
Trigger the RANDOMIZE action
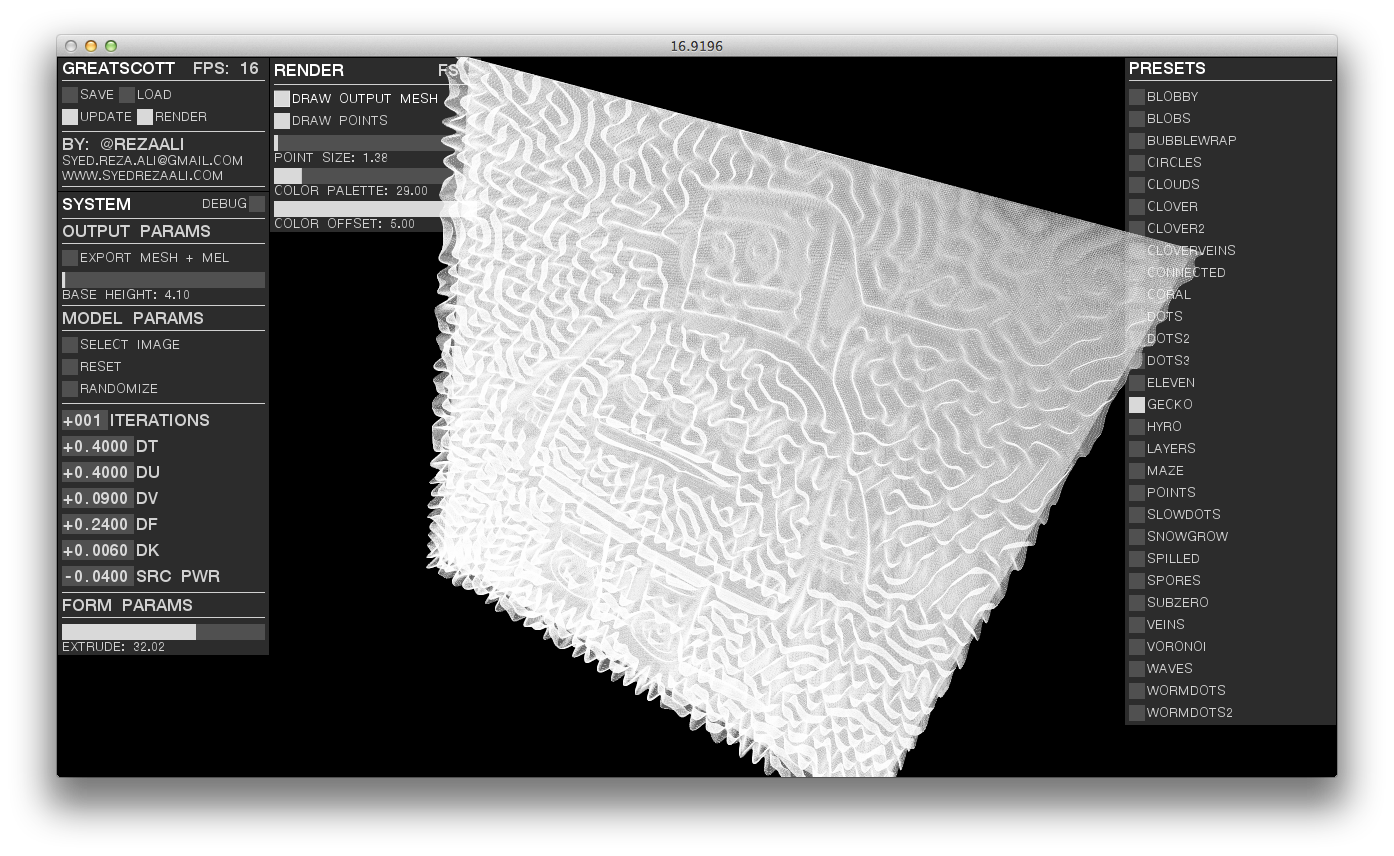70,388
